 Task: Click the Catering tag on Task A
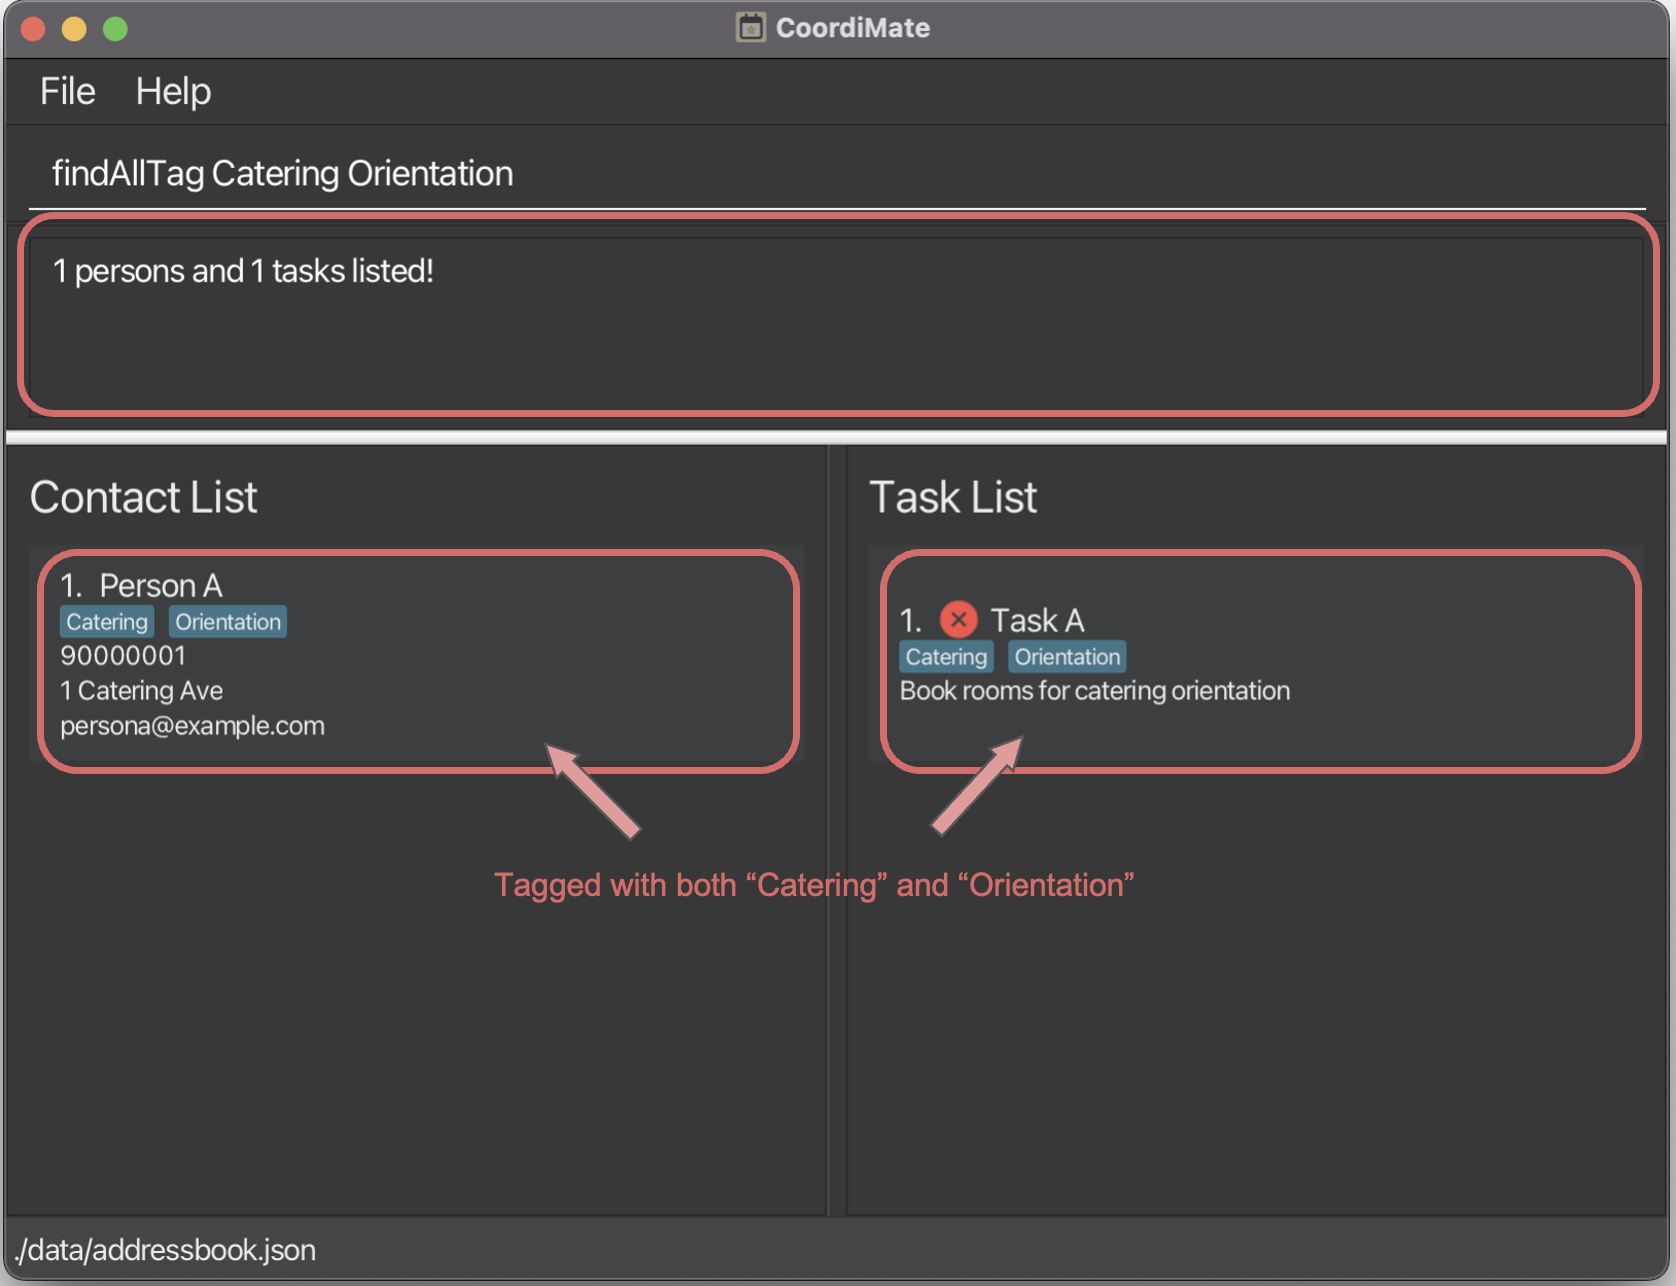[946, 657]
